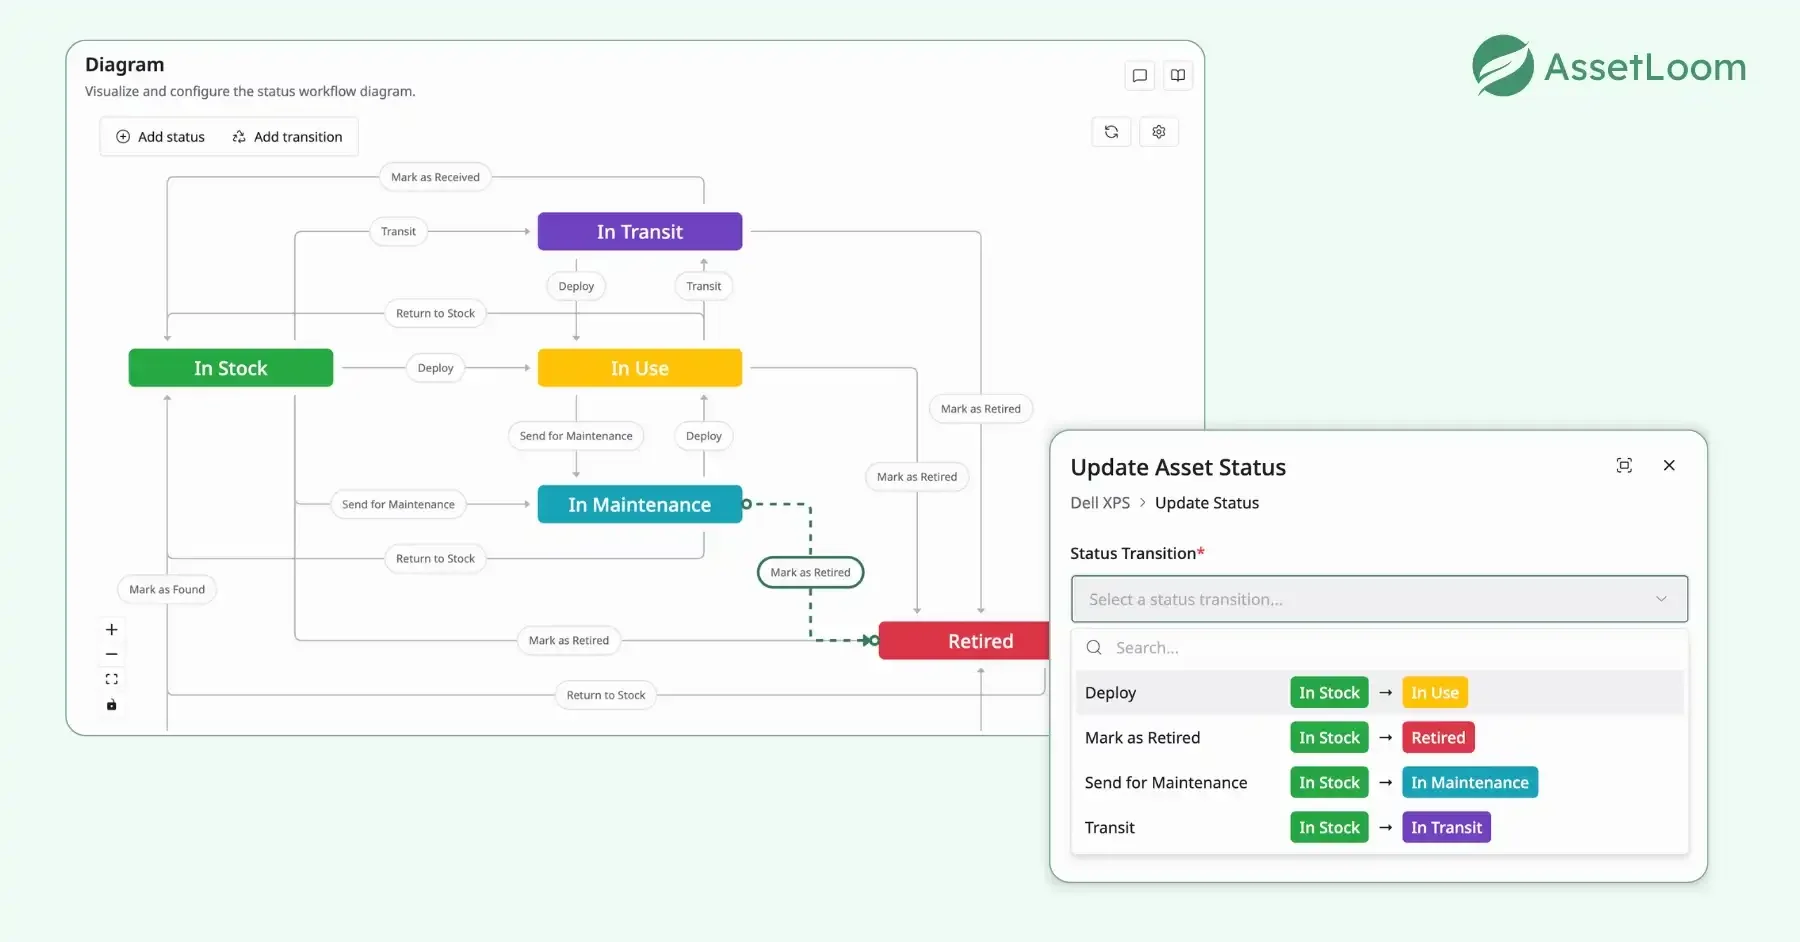Select the In Maintenance status node
Viewport: 1800px width, 942px height.
point(640,504)
